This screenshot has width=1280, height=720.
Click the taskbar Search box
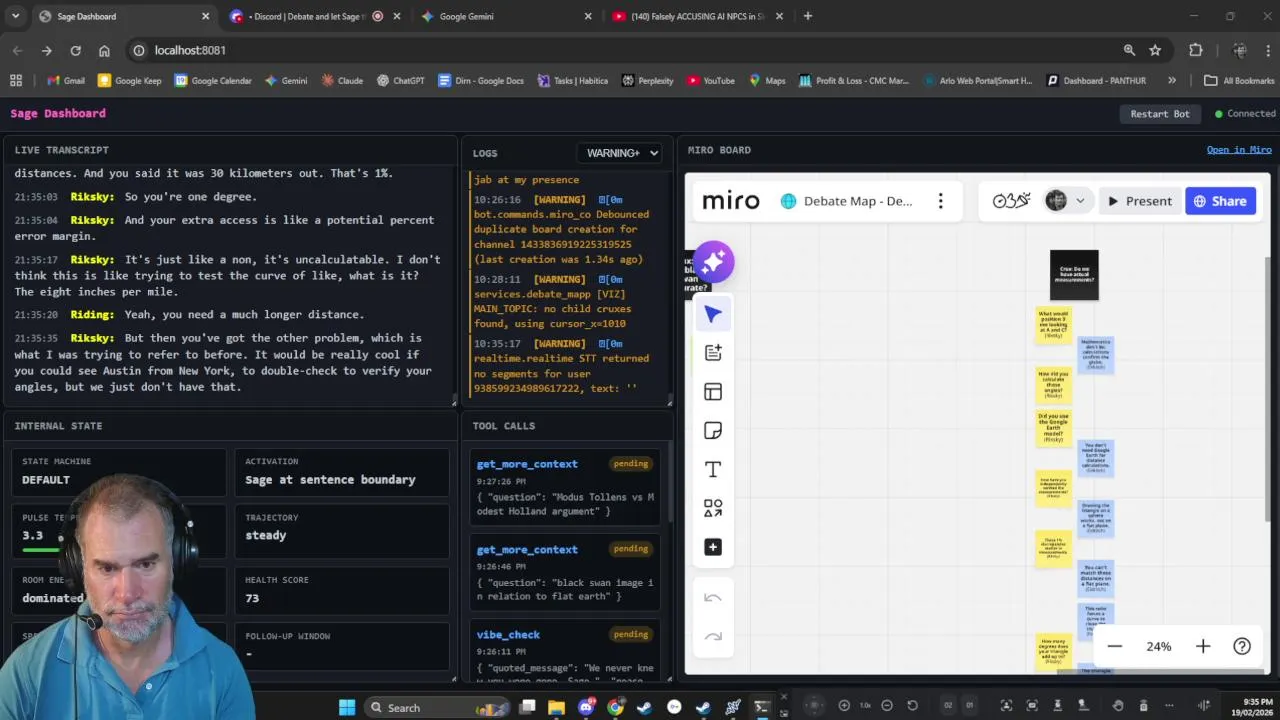coord(437,707)
